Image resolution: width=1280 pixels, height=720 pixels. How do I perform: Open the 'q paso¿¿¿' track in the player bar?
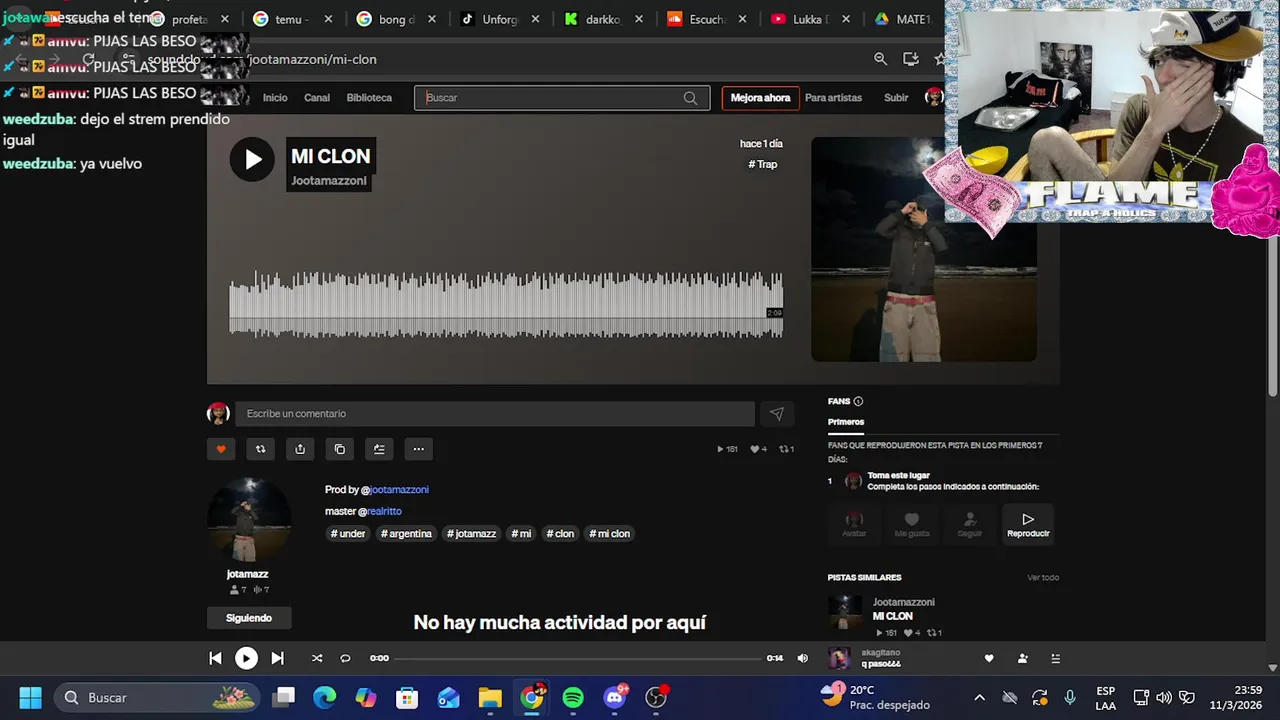tap(881, 664)
